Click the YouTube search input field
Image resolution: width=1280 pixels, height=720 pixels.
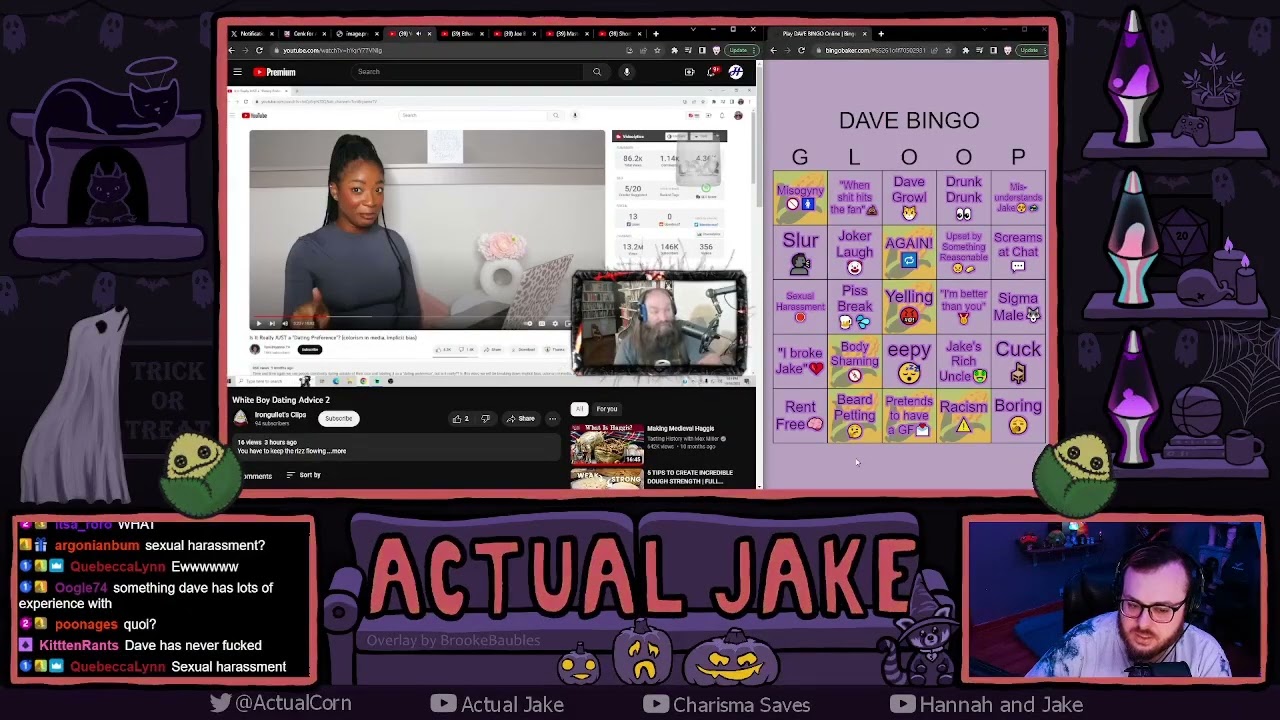tap(467, 72)
